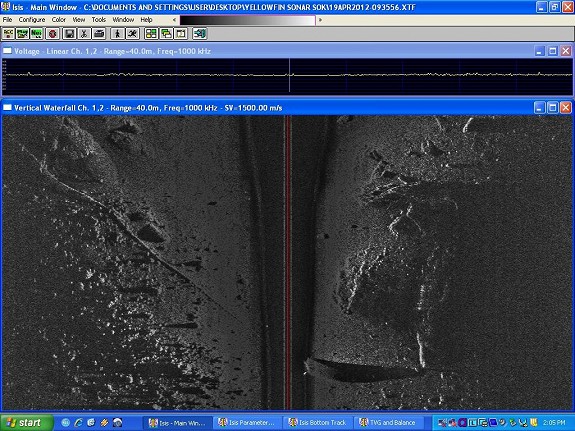Click the green Play file toolbar icon
The height and width of the screenshot is (431, 575).
coord(22,34)
